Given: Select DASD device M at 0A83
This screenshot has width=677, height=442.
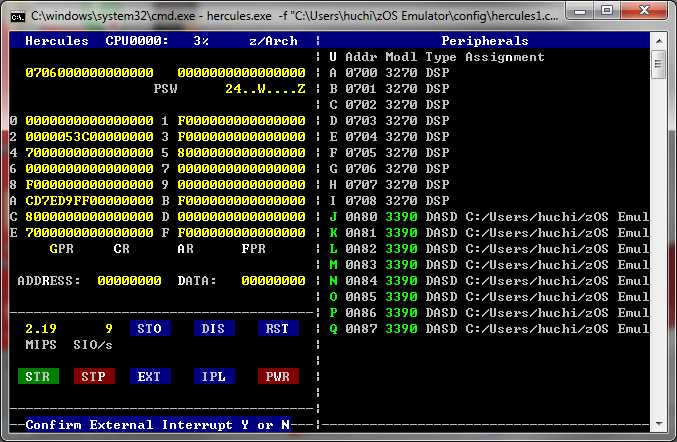Looking at the screenshot, I should [489, 265].
